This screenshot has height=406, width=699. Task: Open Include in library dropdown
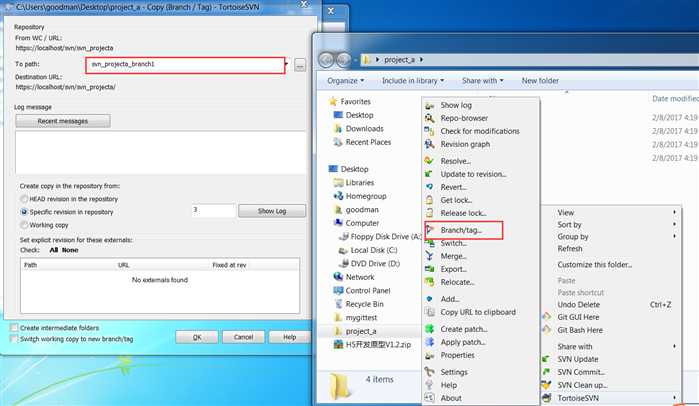[x=413, y=81]
